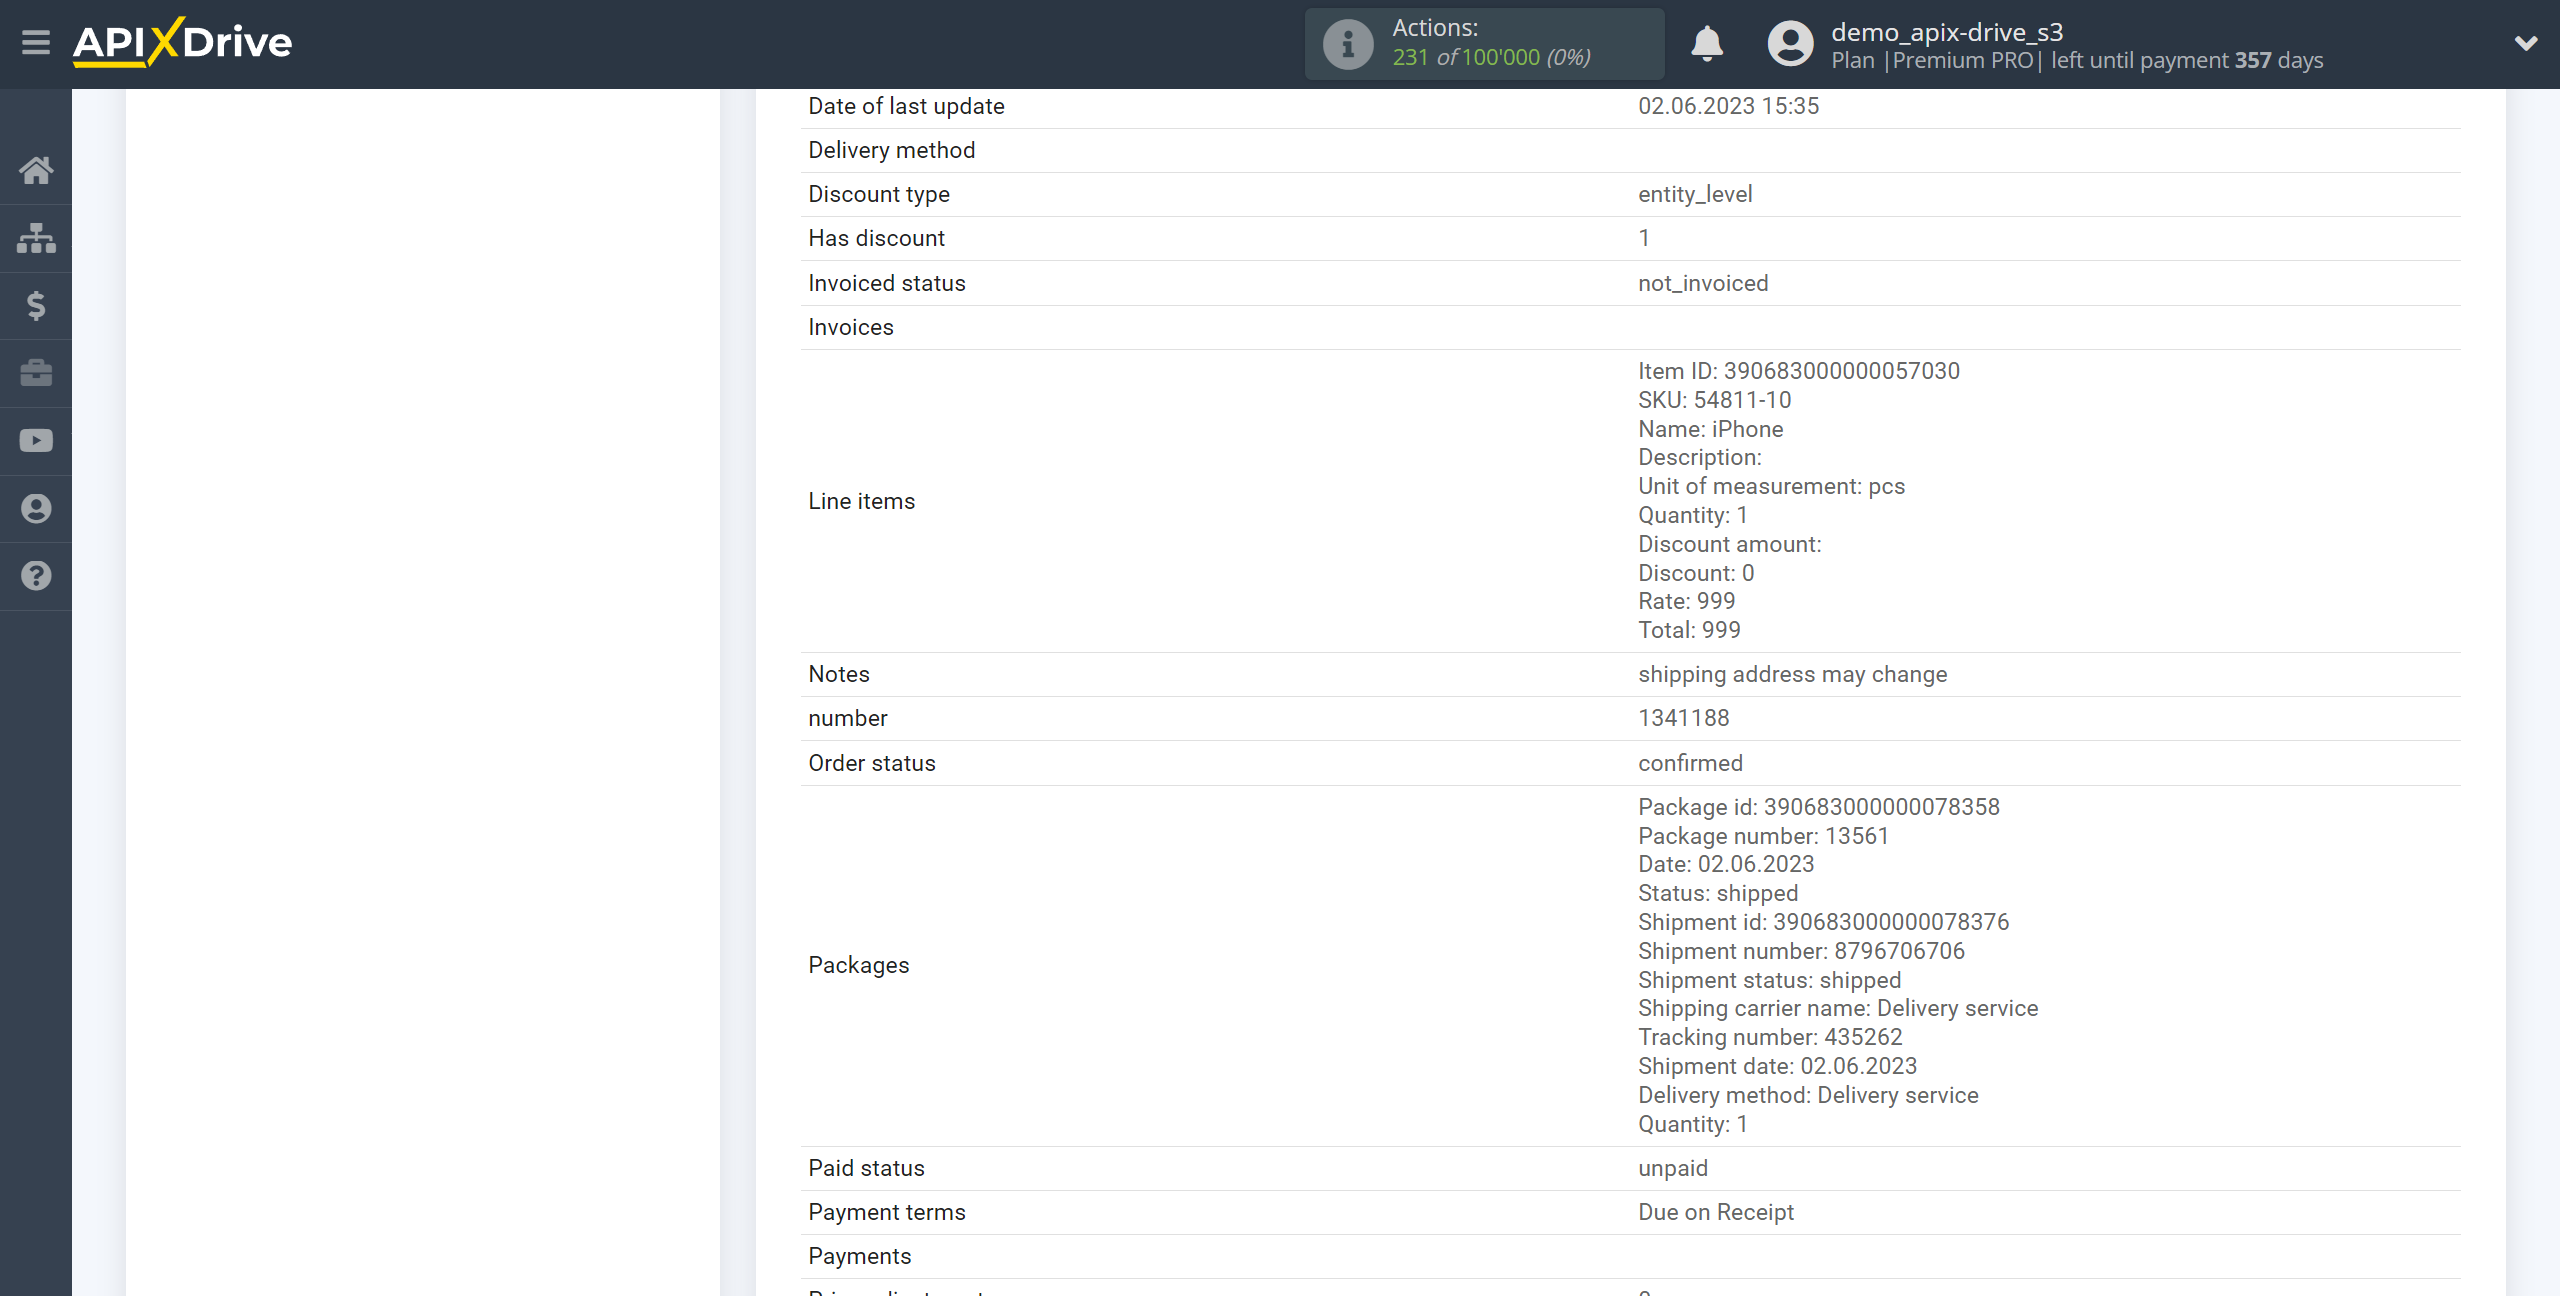Screen dimensions: 2560x1296
Task: Click the Payments label
Action: pos(860,1257)
